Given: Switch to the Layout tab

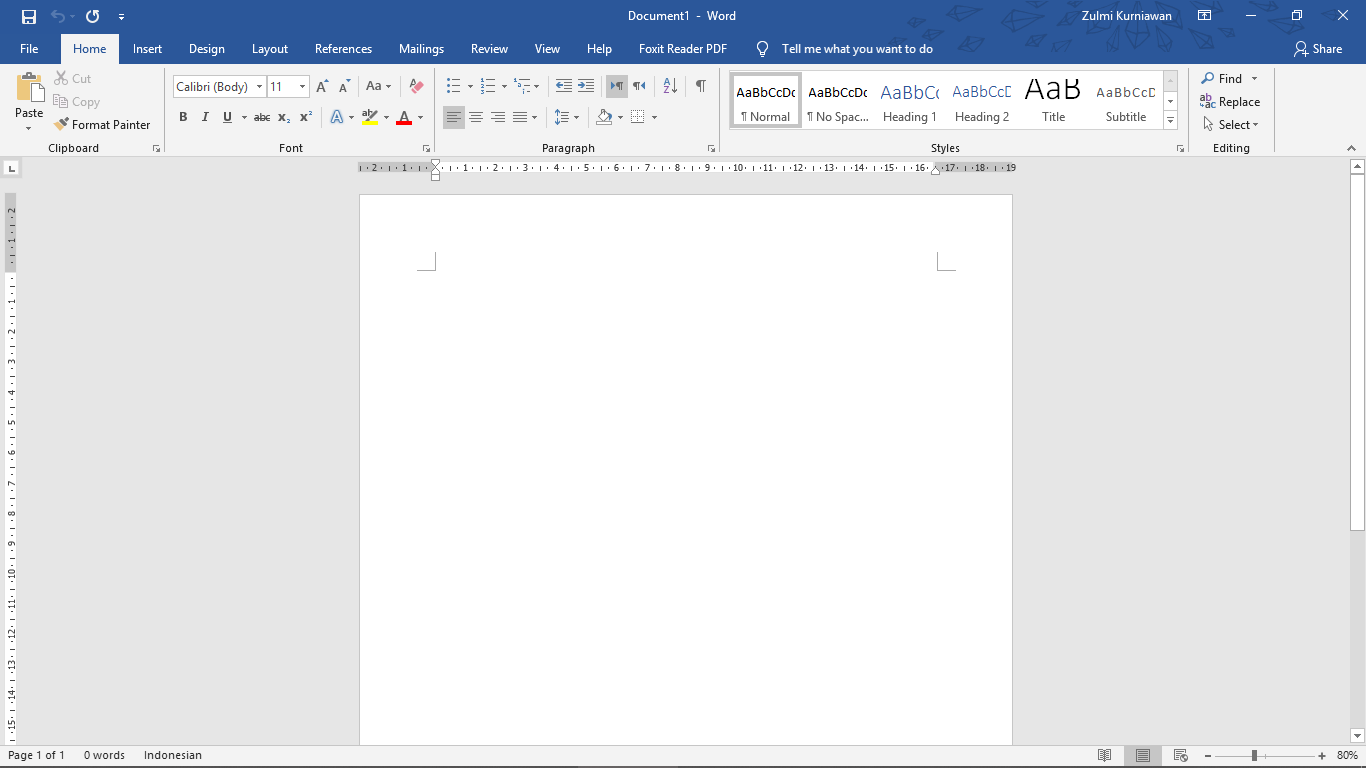Looking at the screenshot, I should pos(270,49).
